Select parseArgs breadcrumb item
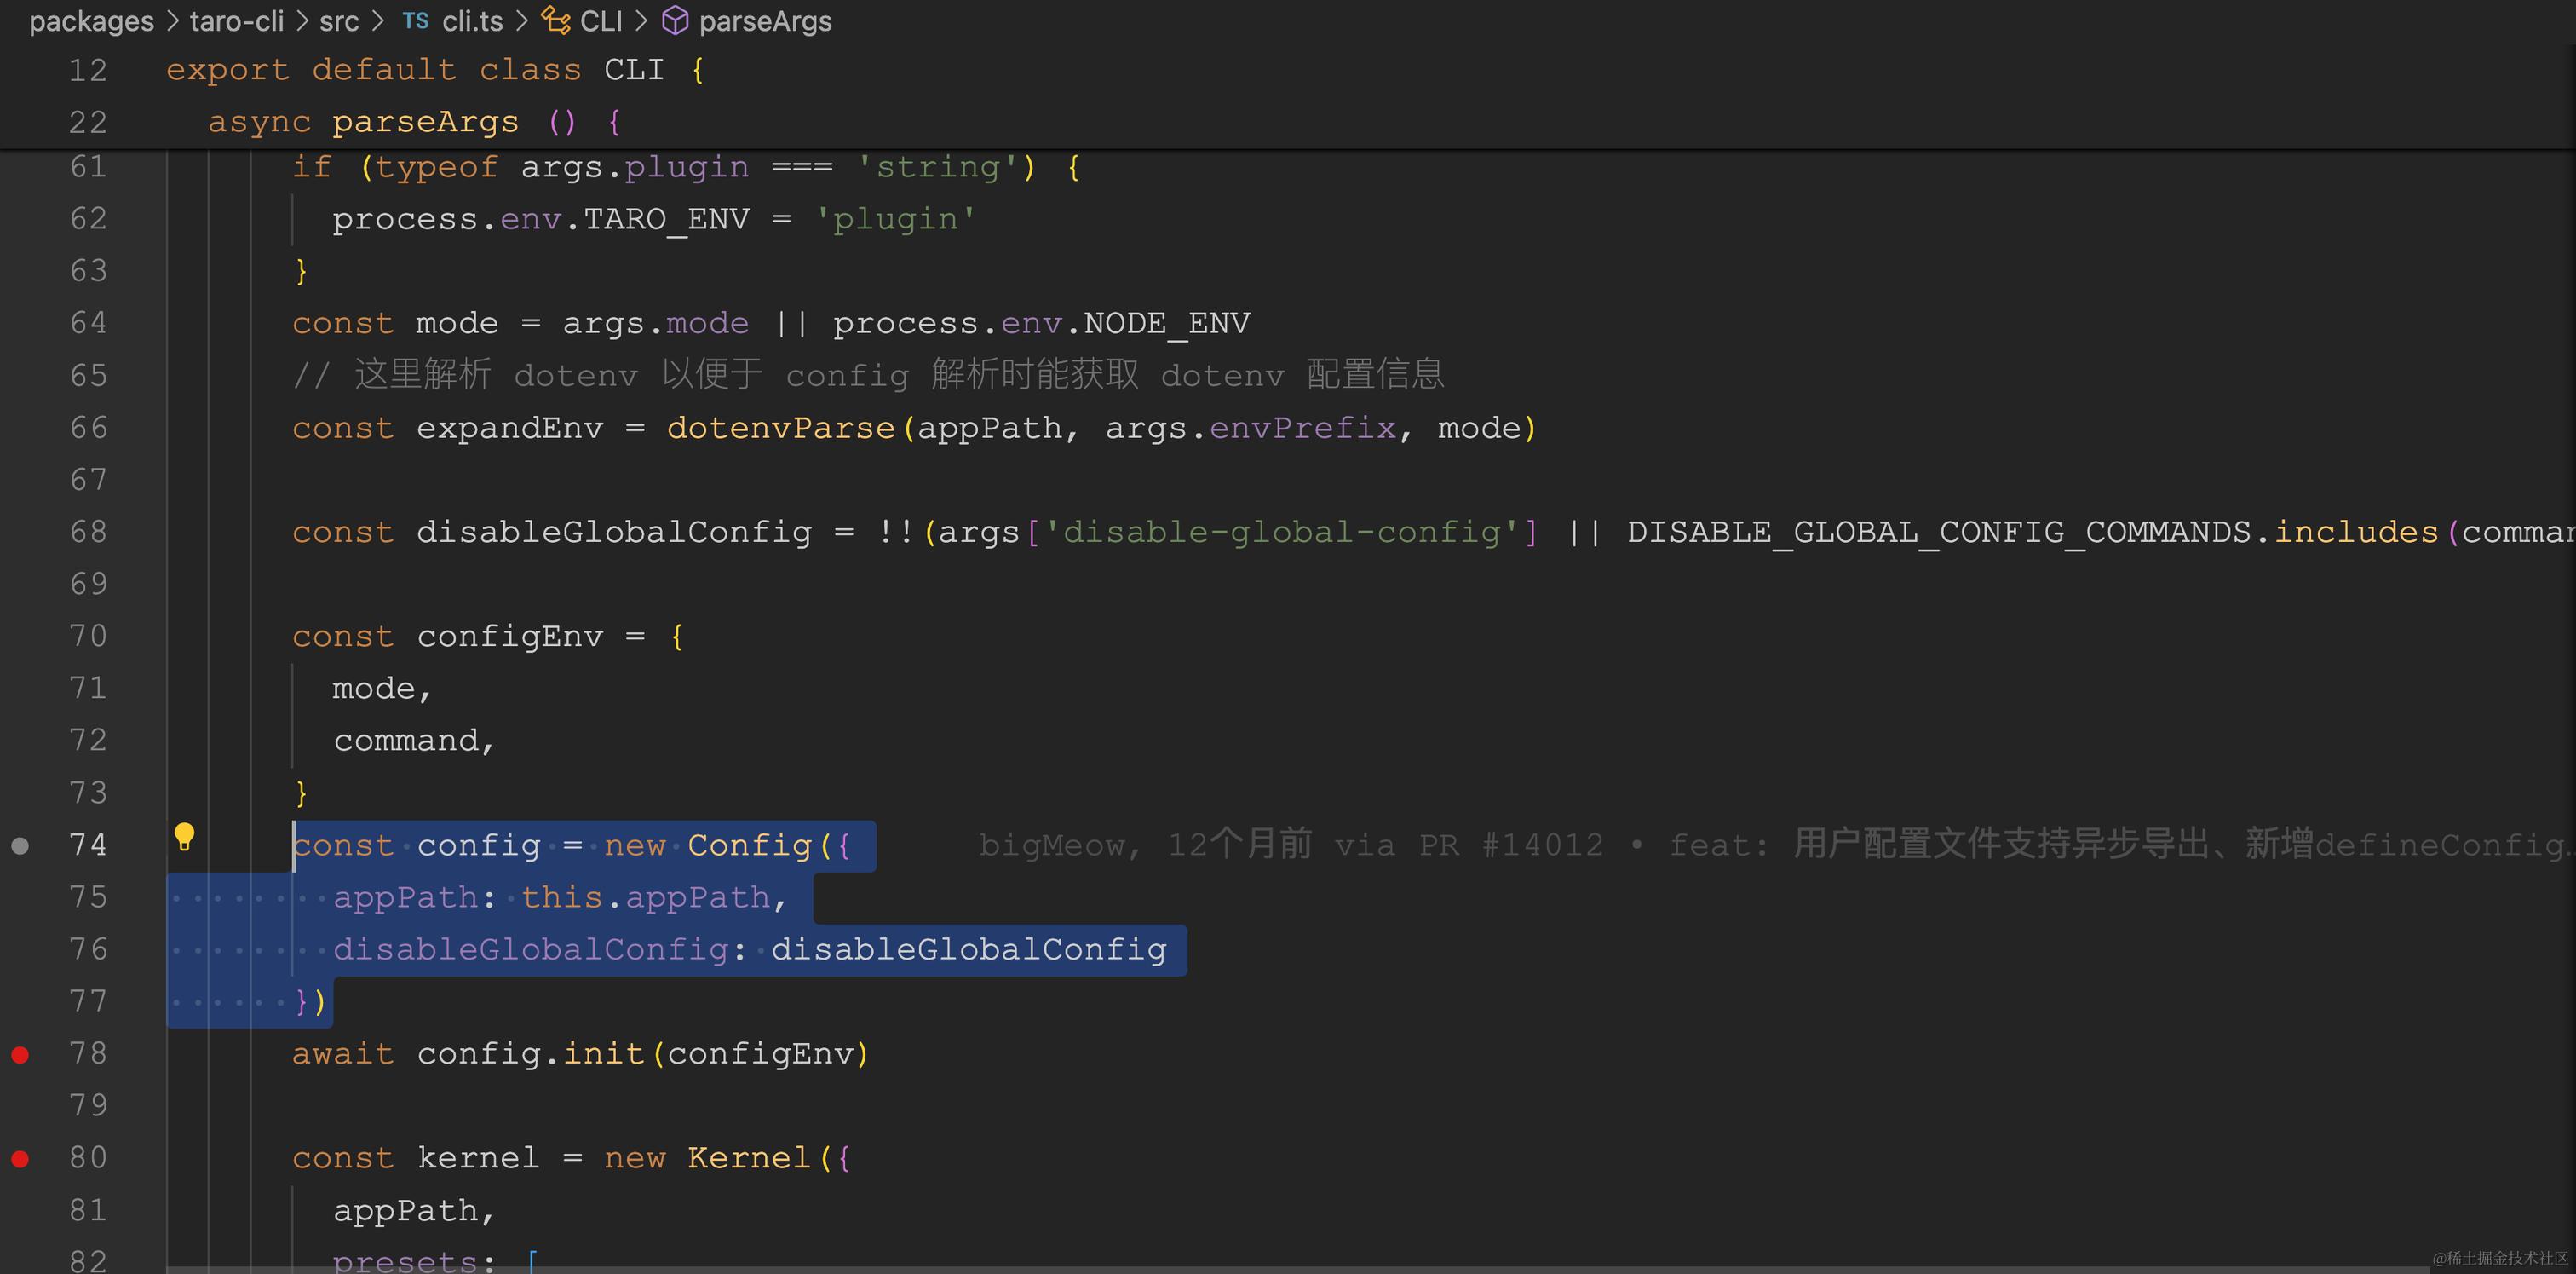The image size is (2576, 1274). [x=765, y=21]
